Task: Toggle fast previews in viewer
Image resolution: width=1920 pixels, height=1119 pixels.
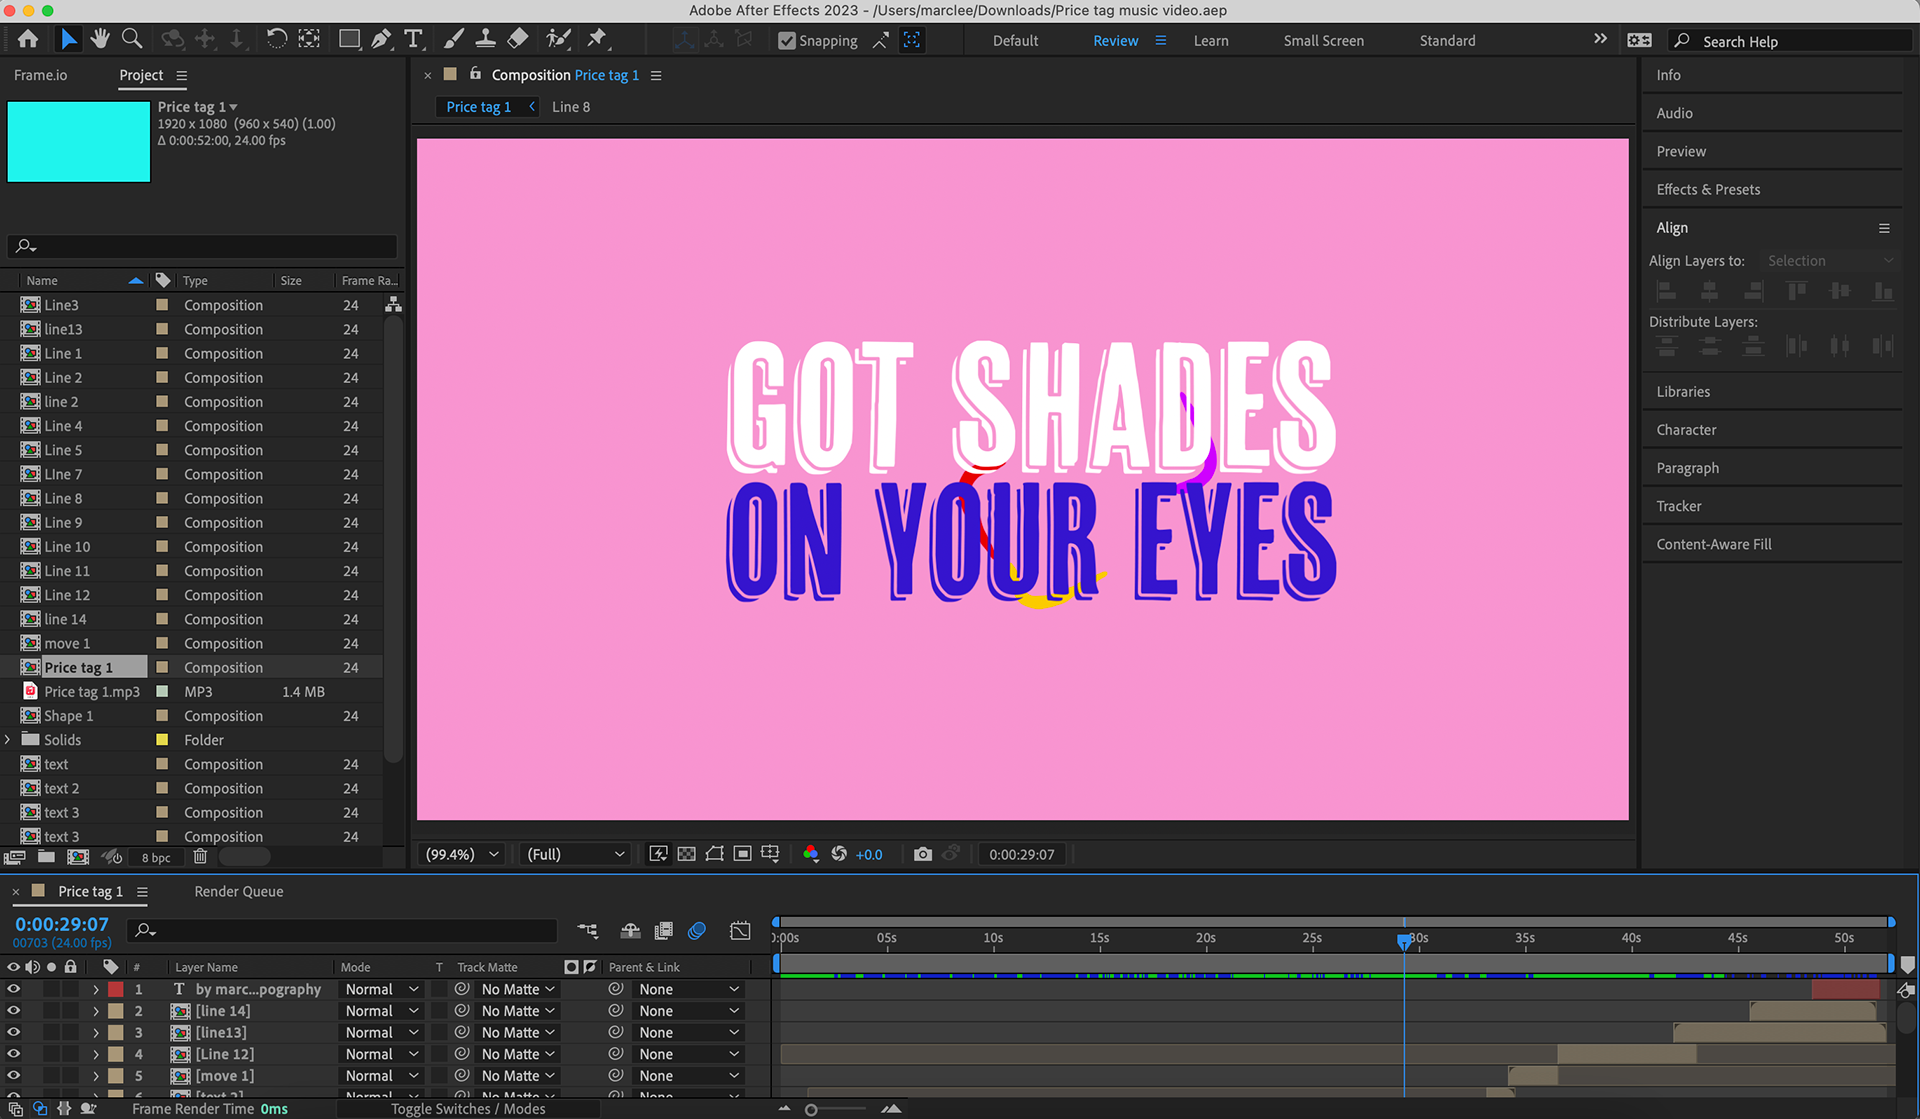Action: tap(658, 854)
